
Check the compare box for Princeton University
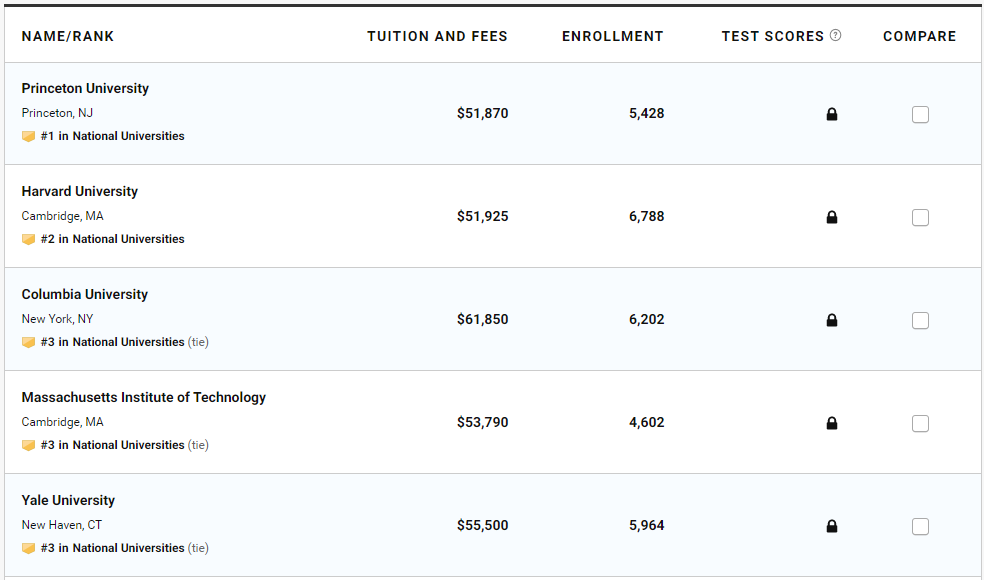click(x=920, y=115)
